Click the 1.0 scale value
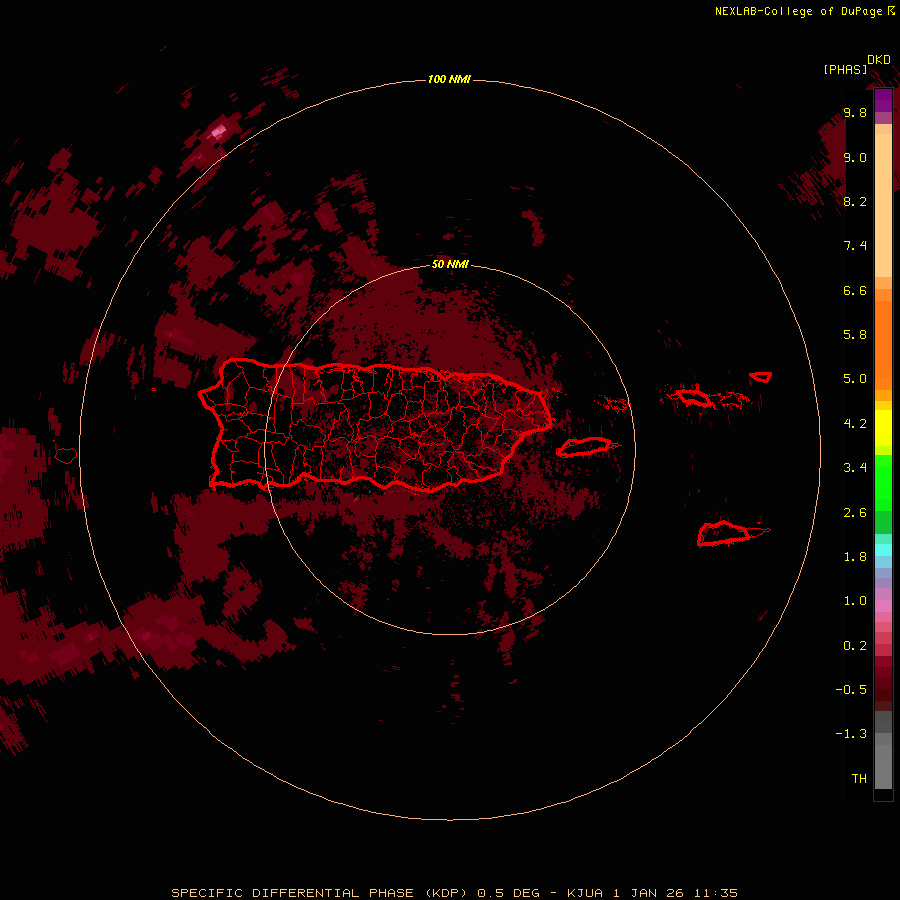 [x=855, y=601]
